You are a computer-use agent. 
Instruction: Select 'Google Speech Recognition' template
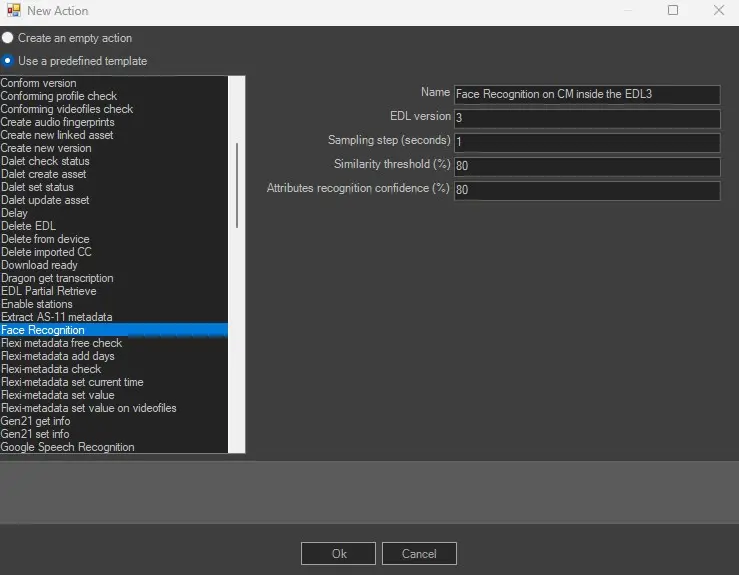tap(67, 447)
